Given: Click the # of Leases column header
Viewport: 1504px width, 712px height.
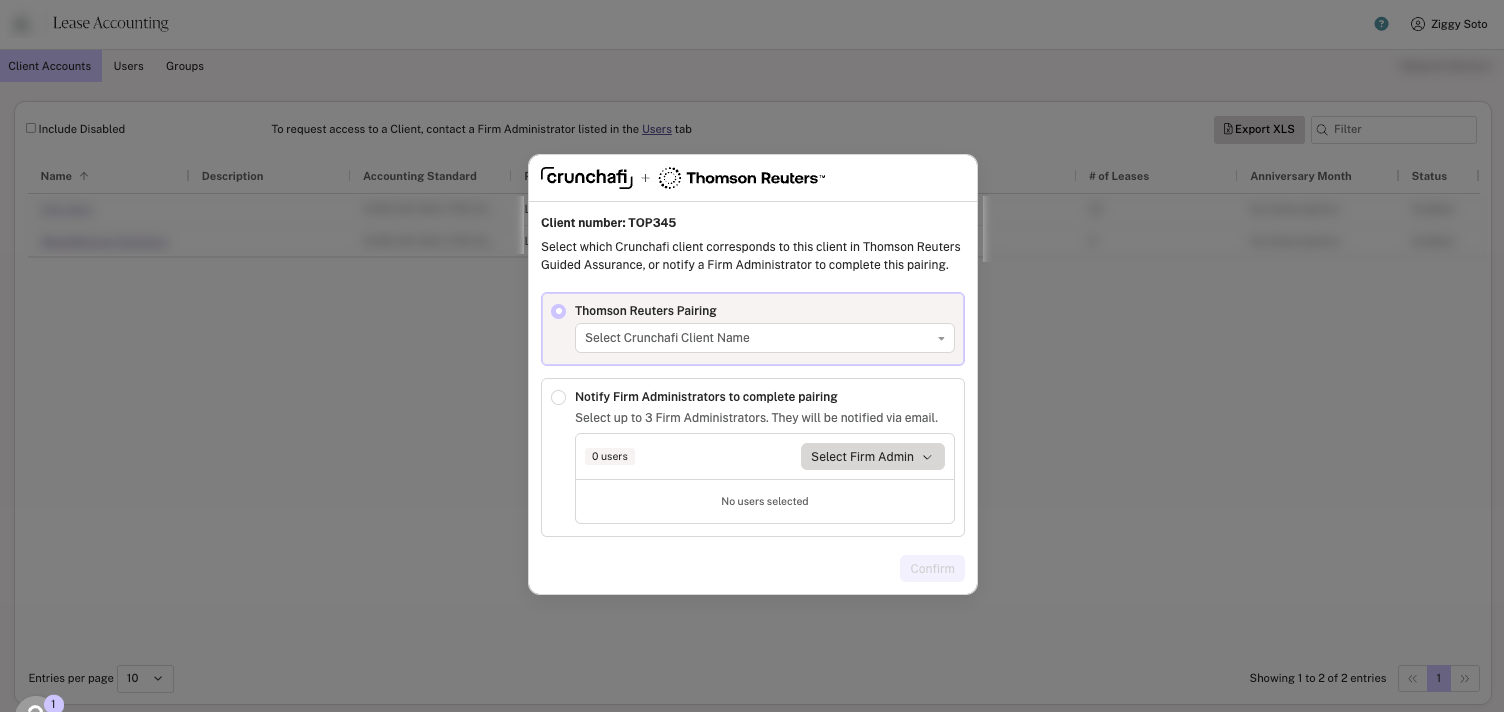Looking at the screenshot, I should tap(1119, 176).
